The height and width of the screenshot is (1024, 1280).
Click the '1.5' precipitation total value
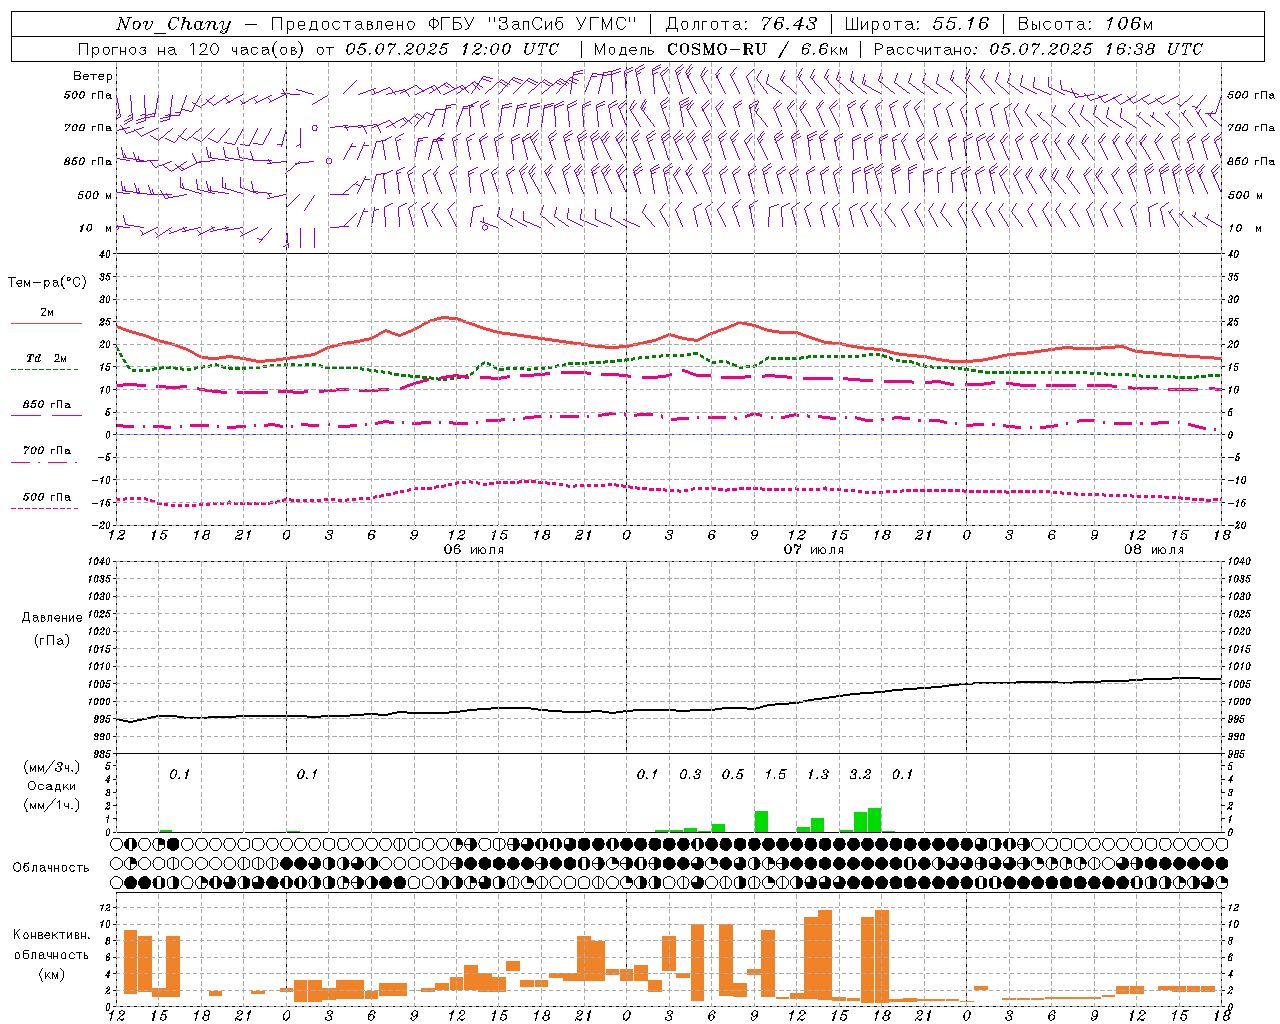click(775, 774)
